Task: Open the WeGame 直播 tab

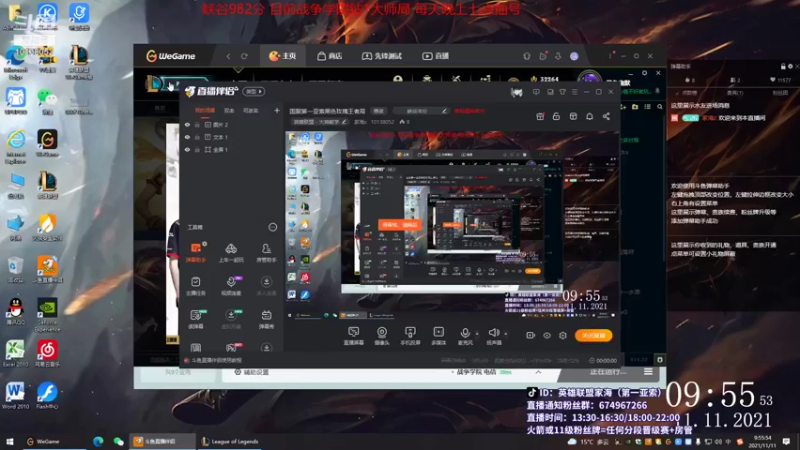Action: (x=435, y=56)
